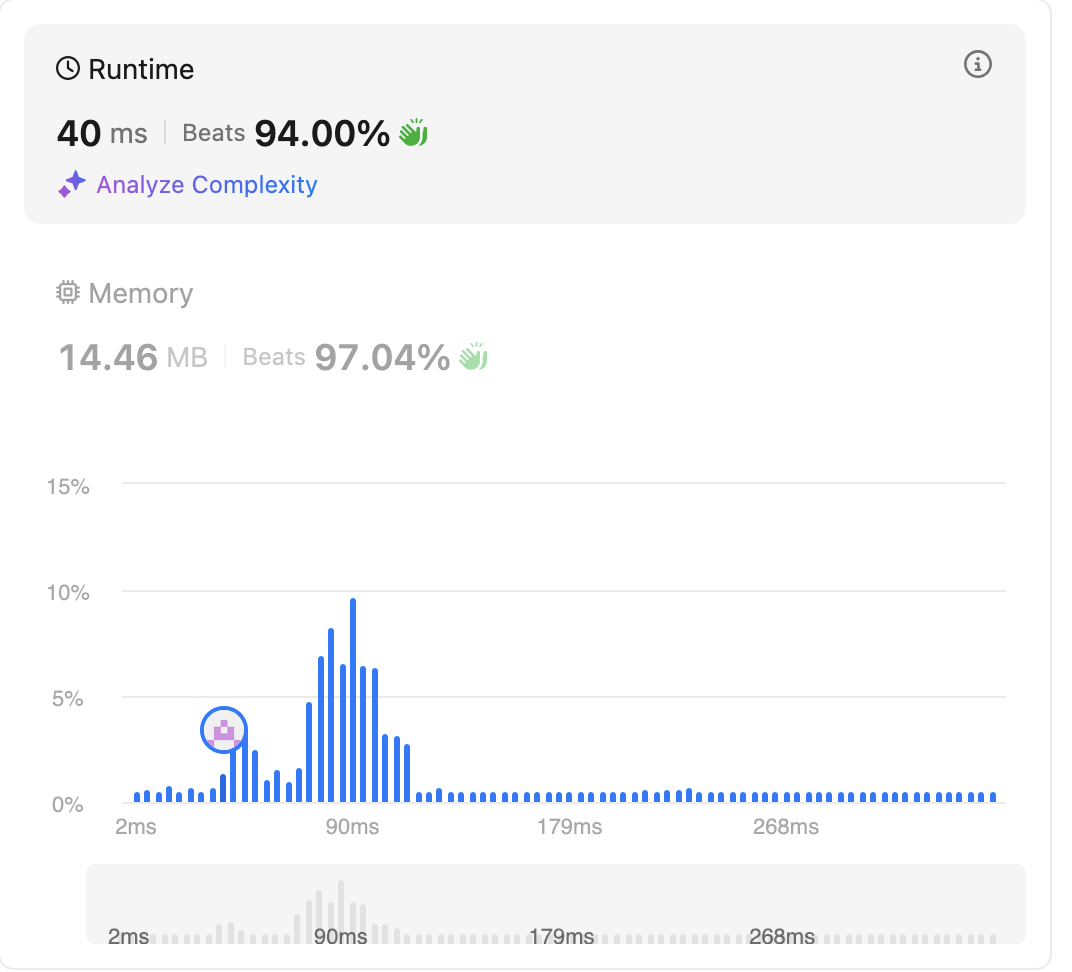Click the 268ms label on the main chart axis

786,827
